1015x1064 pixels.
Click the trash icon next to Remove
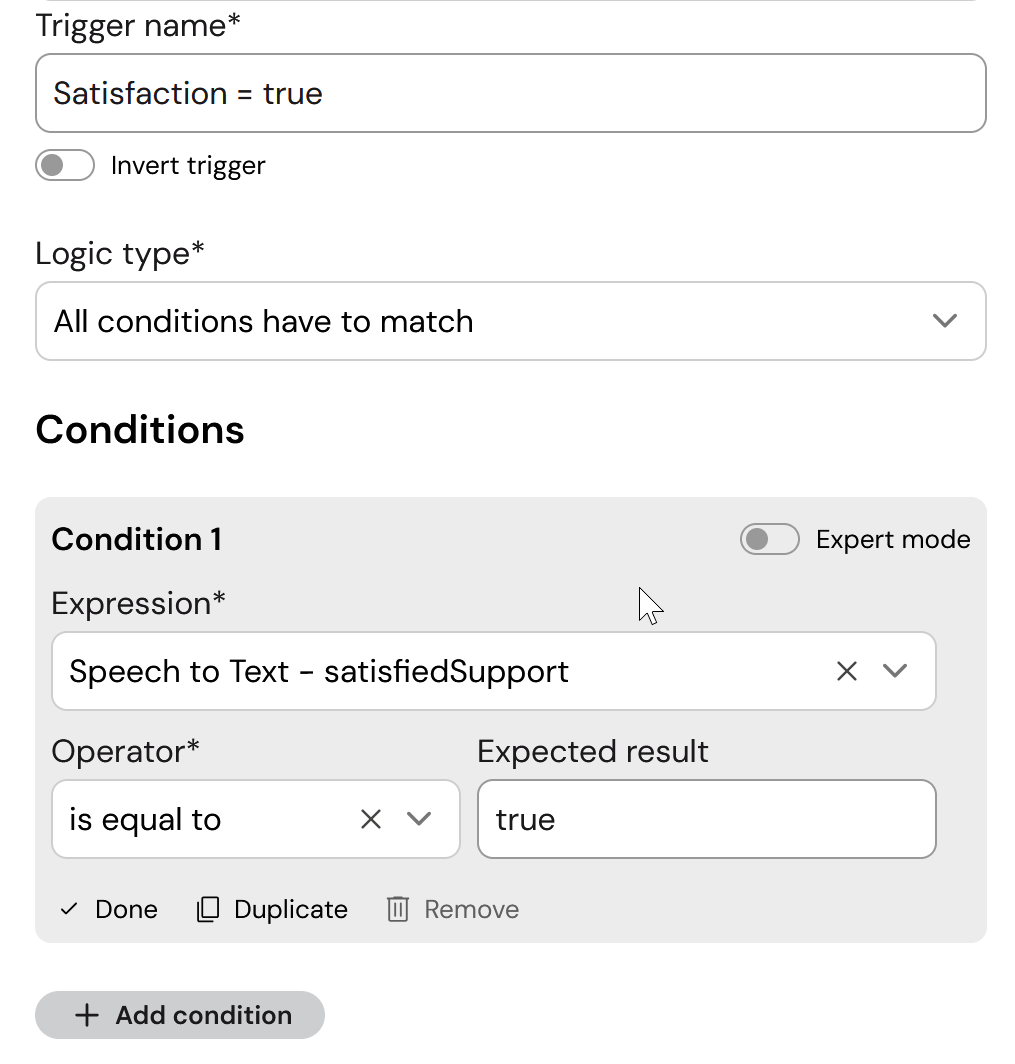(x=398, y=909)
